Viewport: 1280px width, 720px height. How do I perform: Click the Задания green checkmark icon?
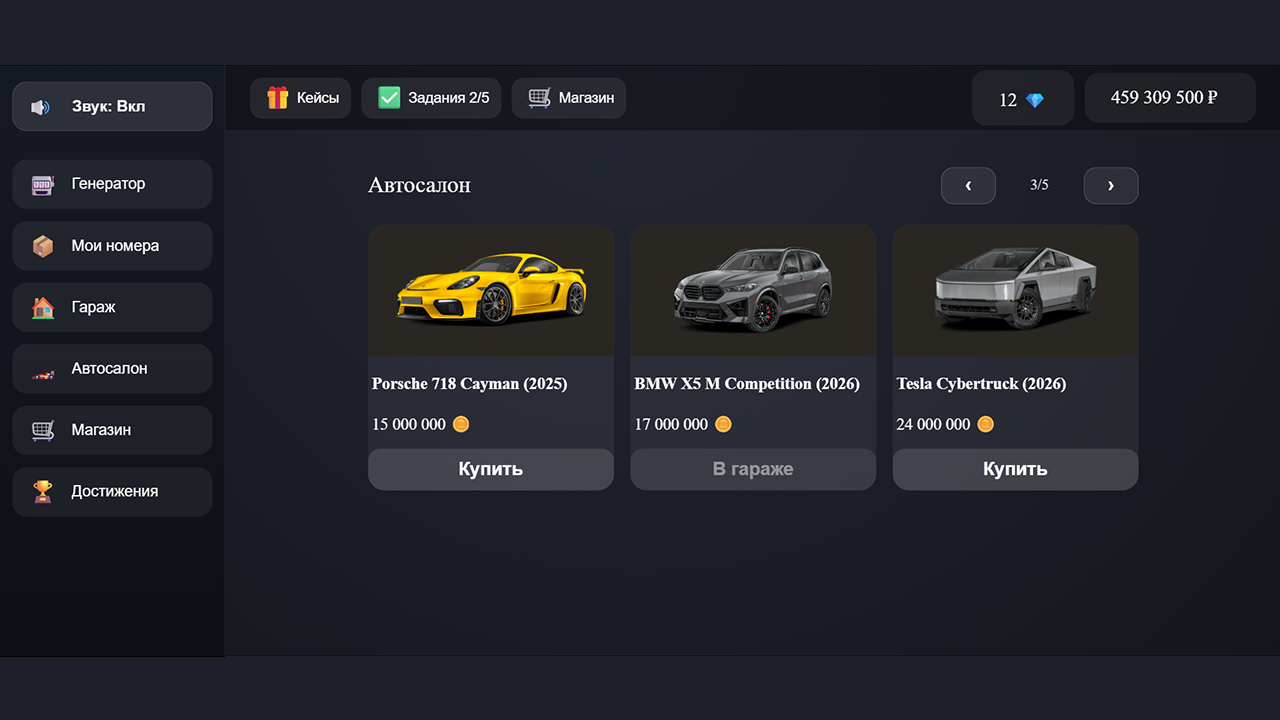click(389, 98)
